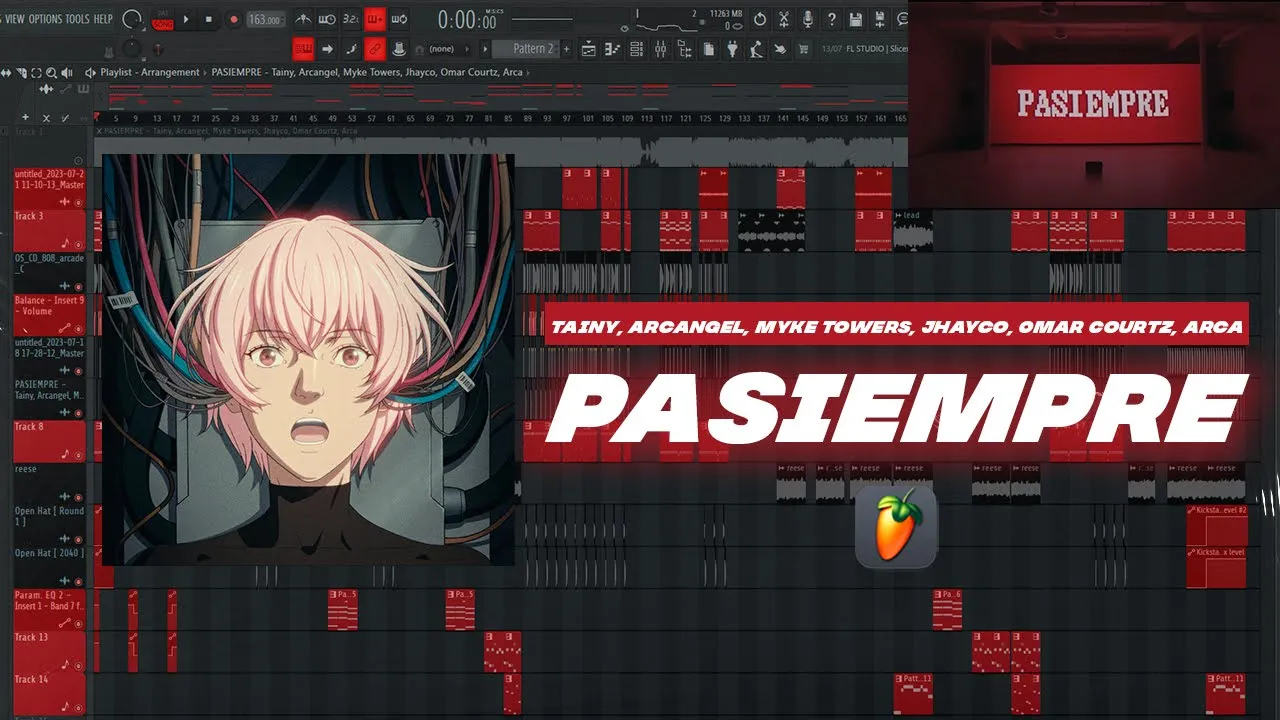Click the Stop transport button
The image size is (1280, 720).
[x=208, y=19]
